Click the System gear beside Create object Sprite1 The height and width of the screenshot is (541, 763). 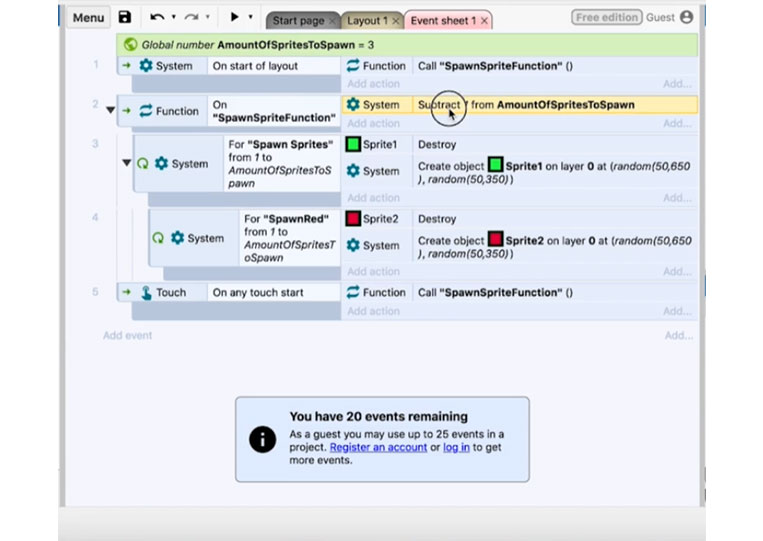point(353,171)
